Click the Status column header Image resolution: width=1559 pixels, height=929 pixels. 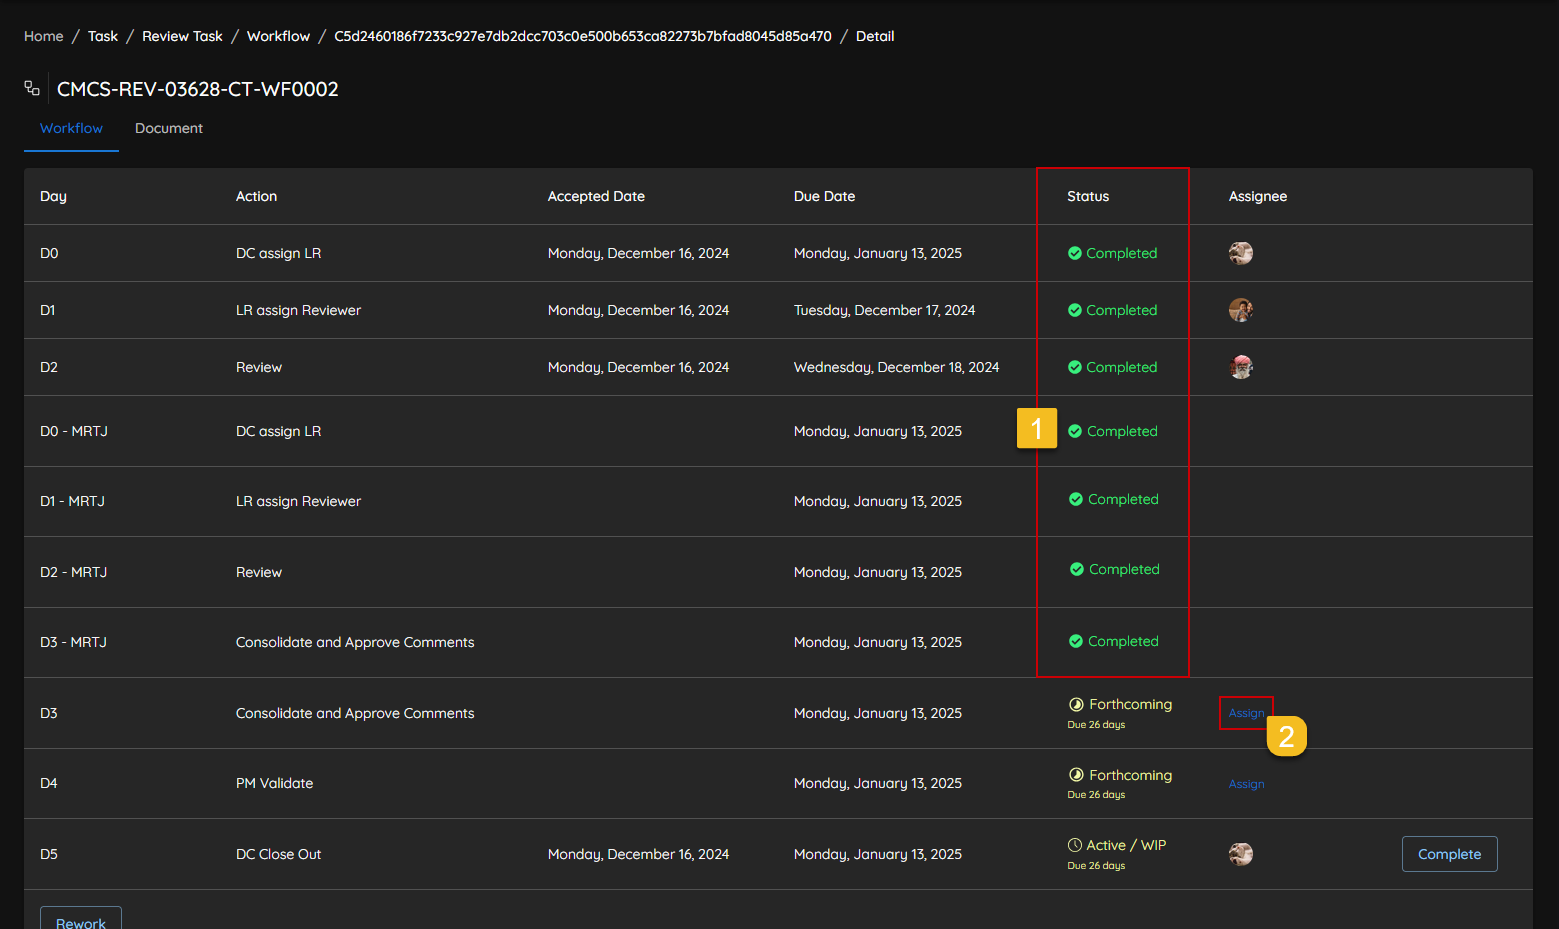1087,196
